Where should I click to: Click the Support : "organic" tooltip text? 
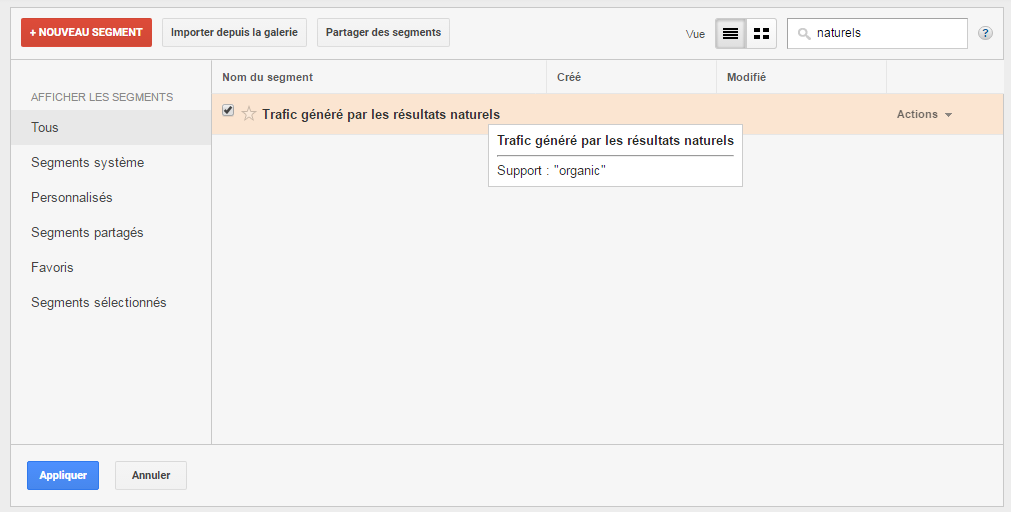point(551,171)
